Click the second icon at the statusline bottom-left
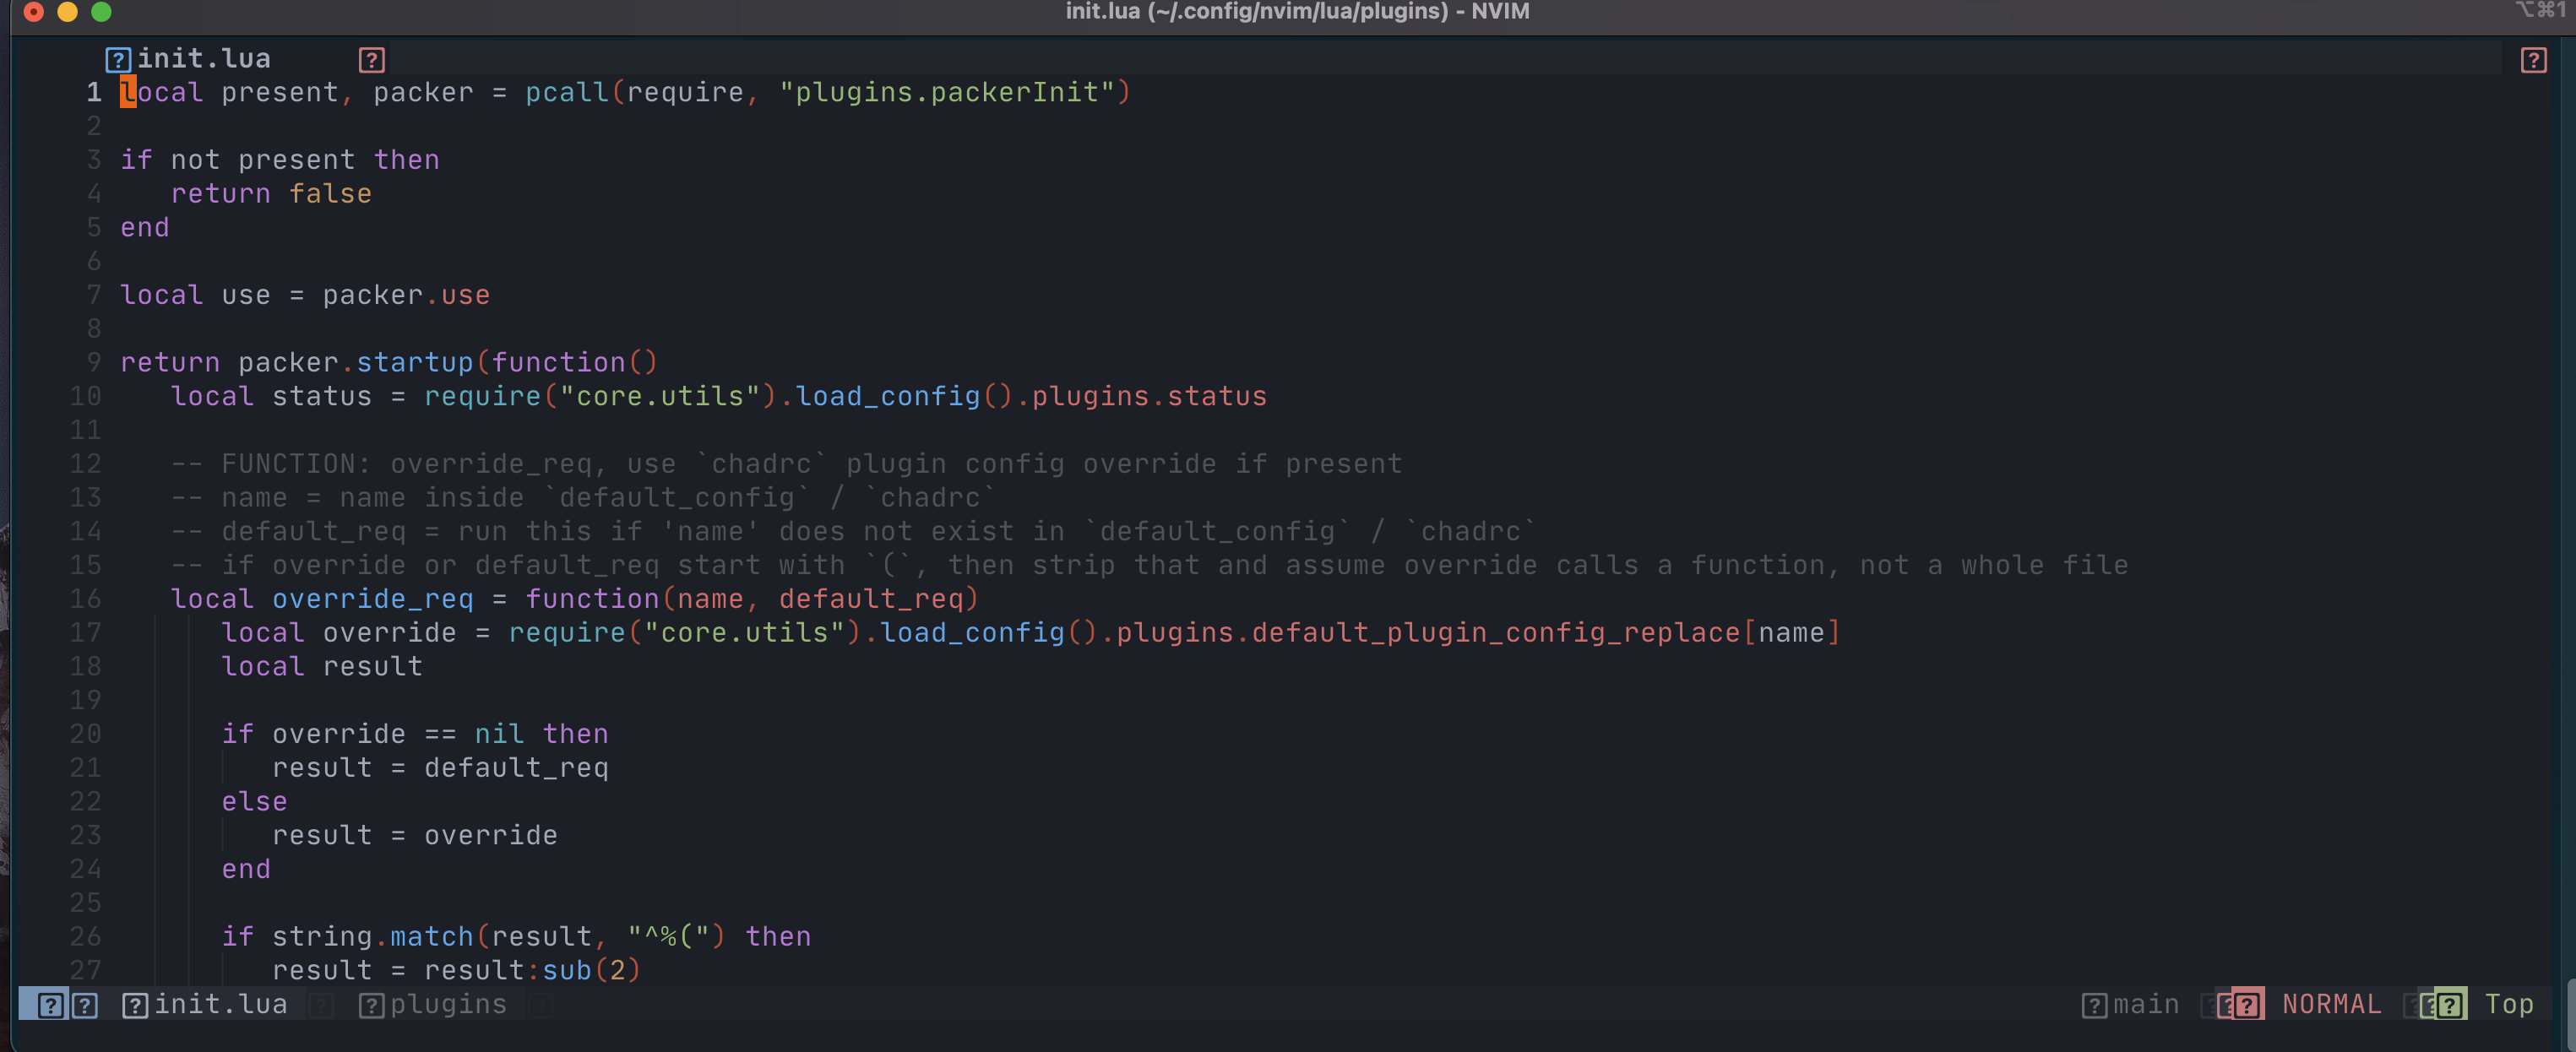The height and width of the screenshot is (1052, 2576). [85, 1004]
